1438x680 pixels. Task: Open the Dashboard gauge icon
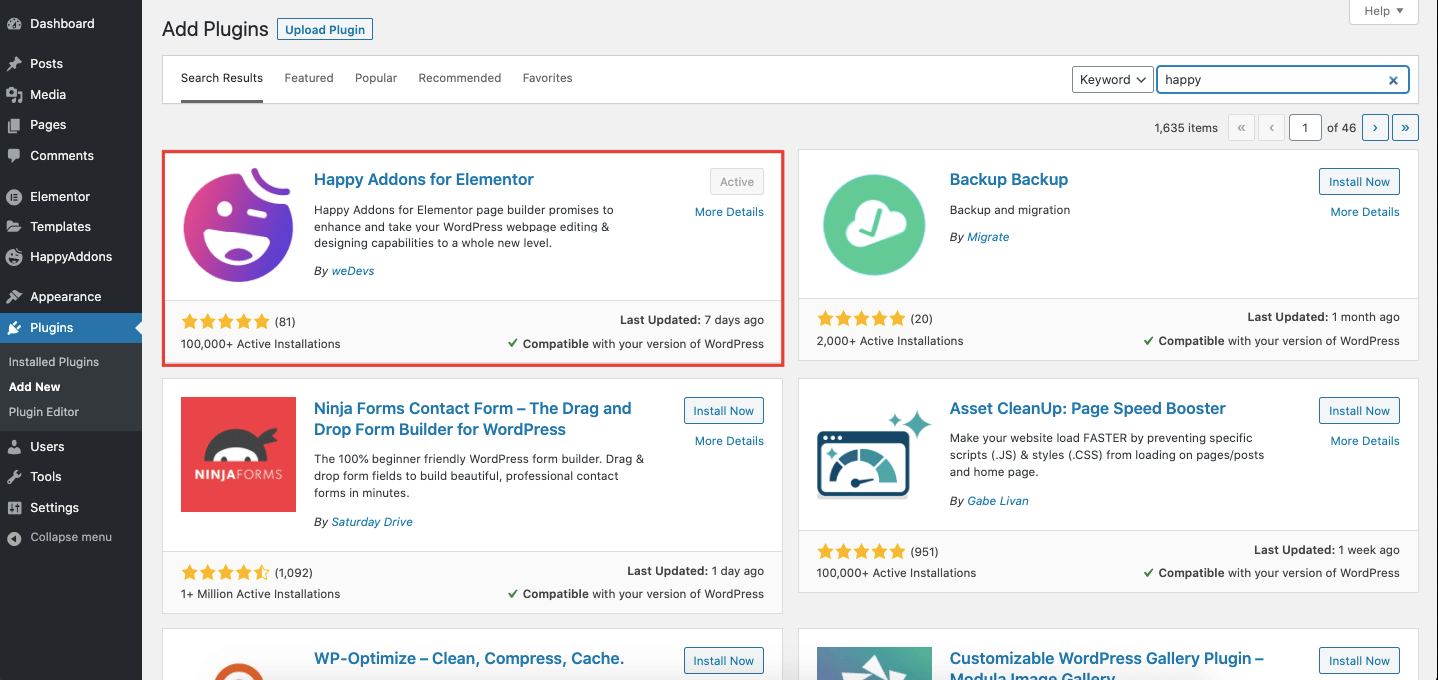14,23
